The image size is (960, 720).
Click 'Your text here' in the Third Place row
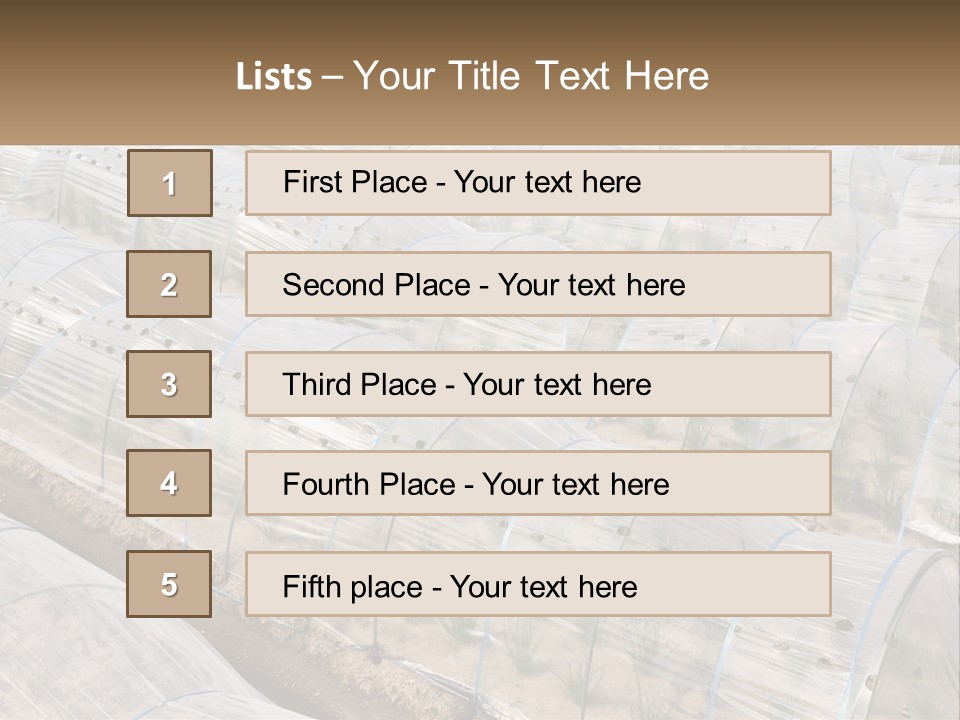pos(558,385)
